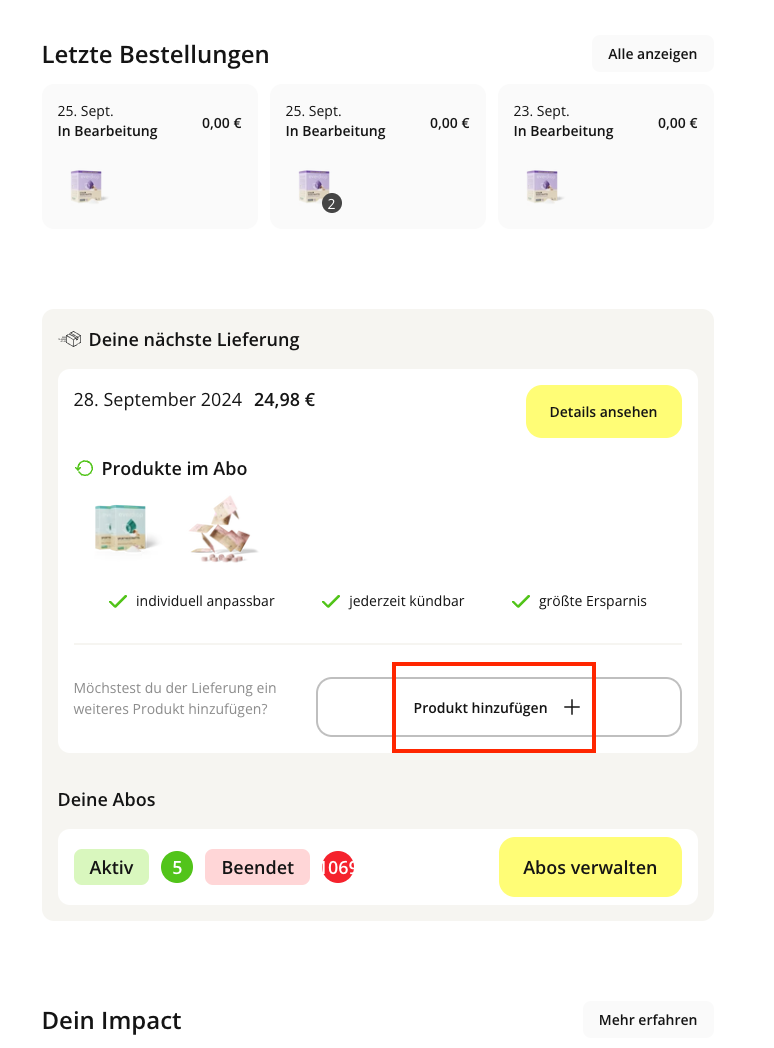Viewport: 774px width, 1048px height.
Task: Select the Beendet subscriptions label
Action: 257,867
